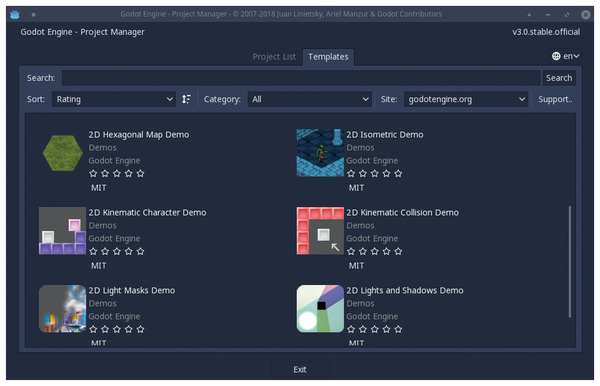Open the 2D Kinematic Character Demo title link
The image size is (600, 386).
(x=147, y=213)
